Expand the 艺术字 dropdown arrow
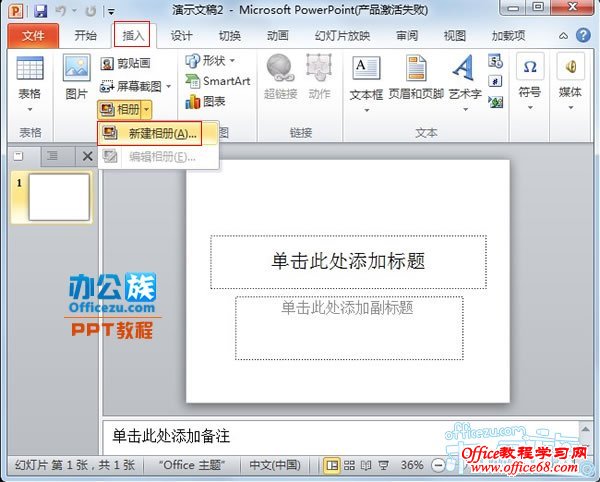Viewport: 600px width, 482px height. coord(465,110)
